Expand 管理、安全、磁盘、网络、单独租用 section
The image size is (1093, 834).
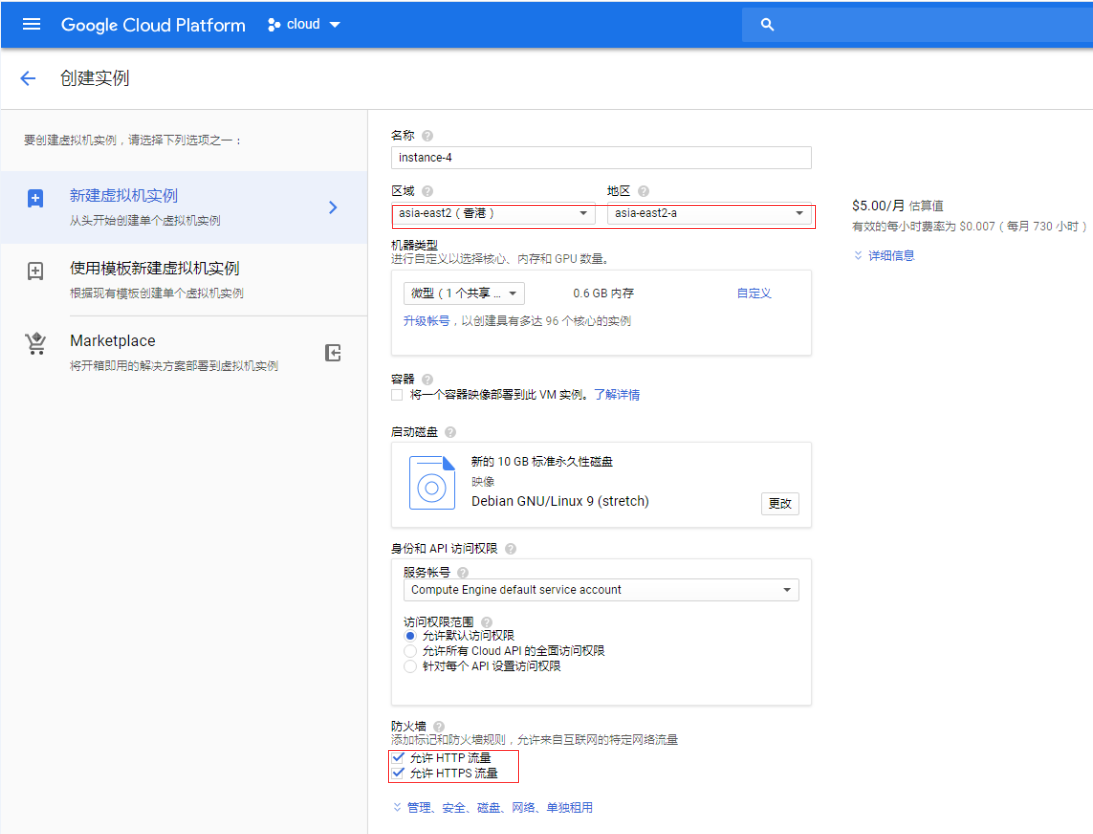[493, 808]
